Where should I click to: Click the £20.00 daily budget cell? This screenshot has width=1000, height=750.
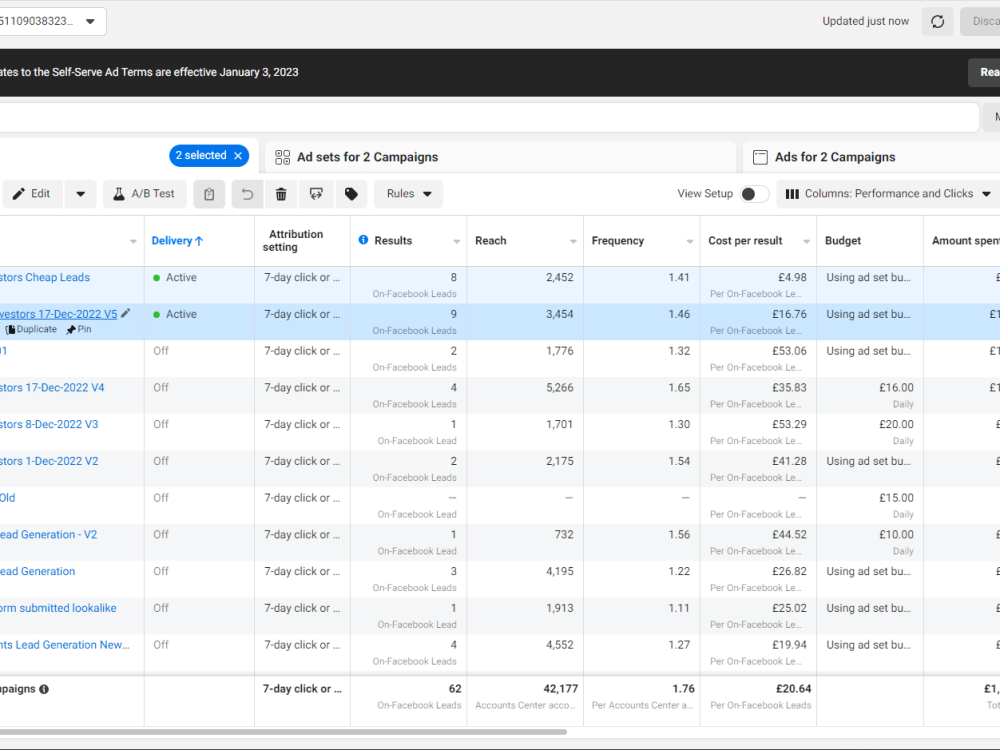896,425
